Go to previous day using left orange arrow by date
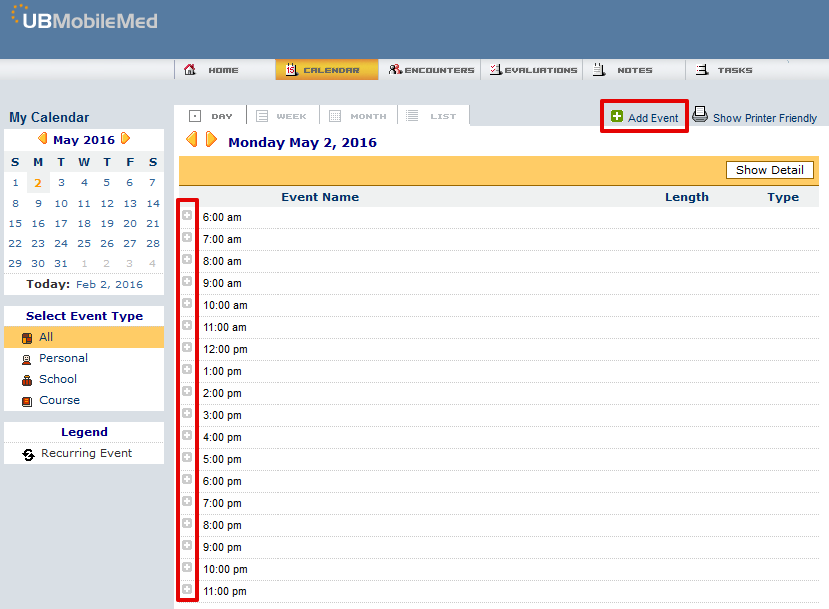 (192, 140)
